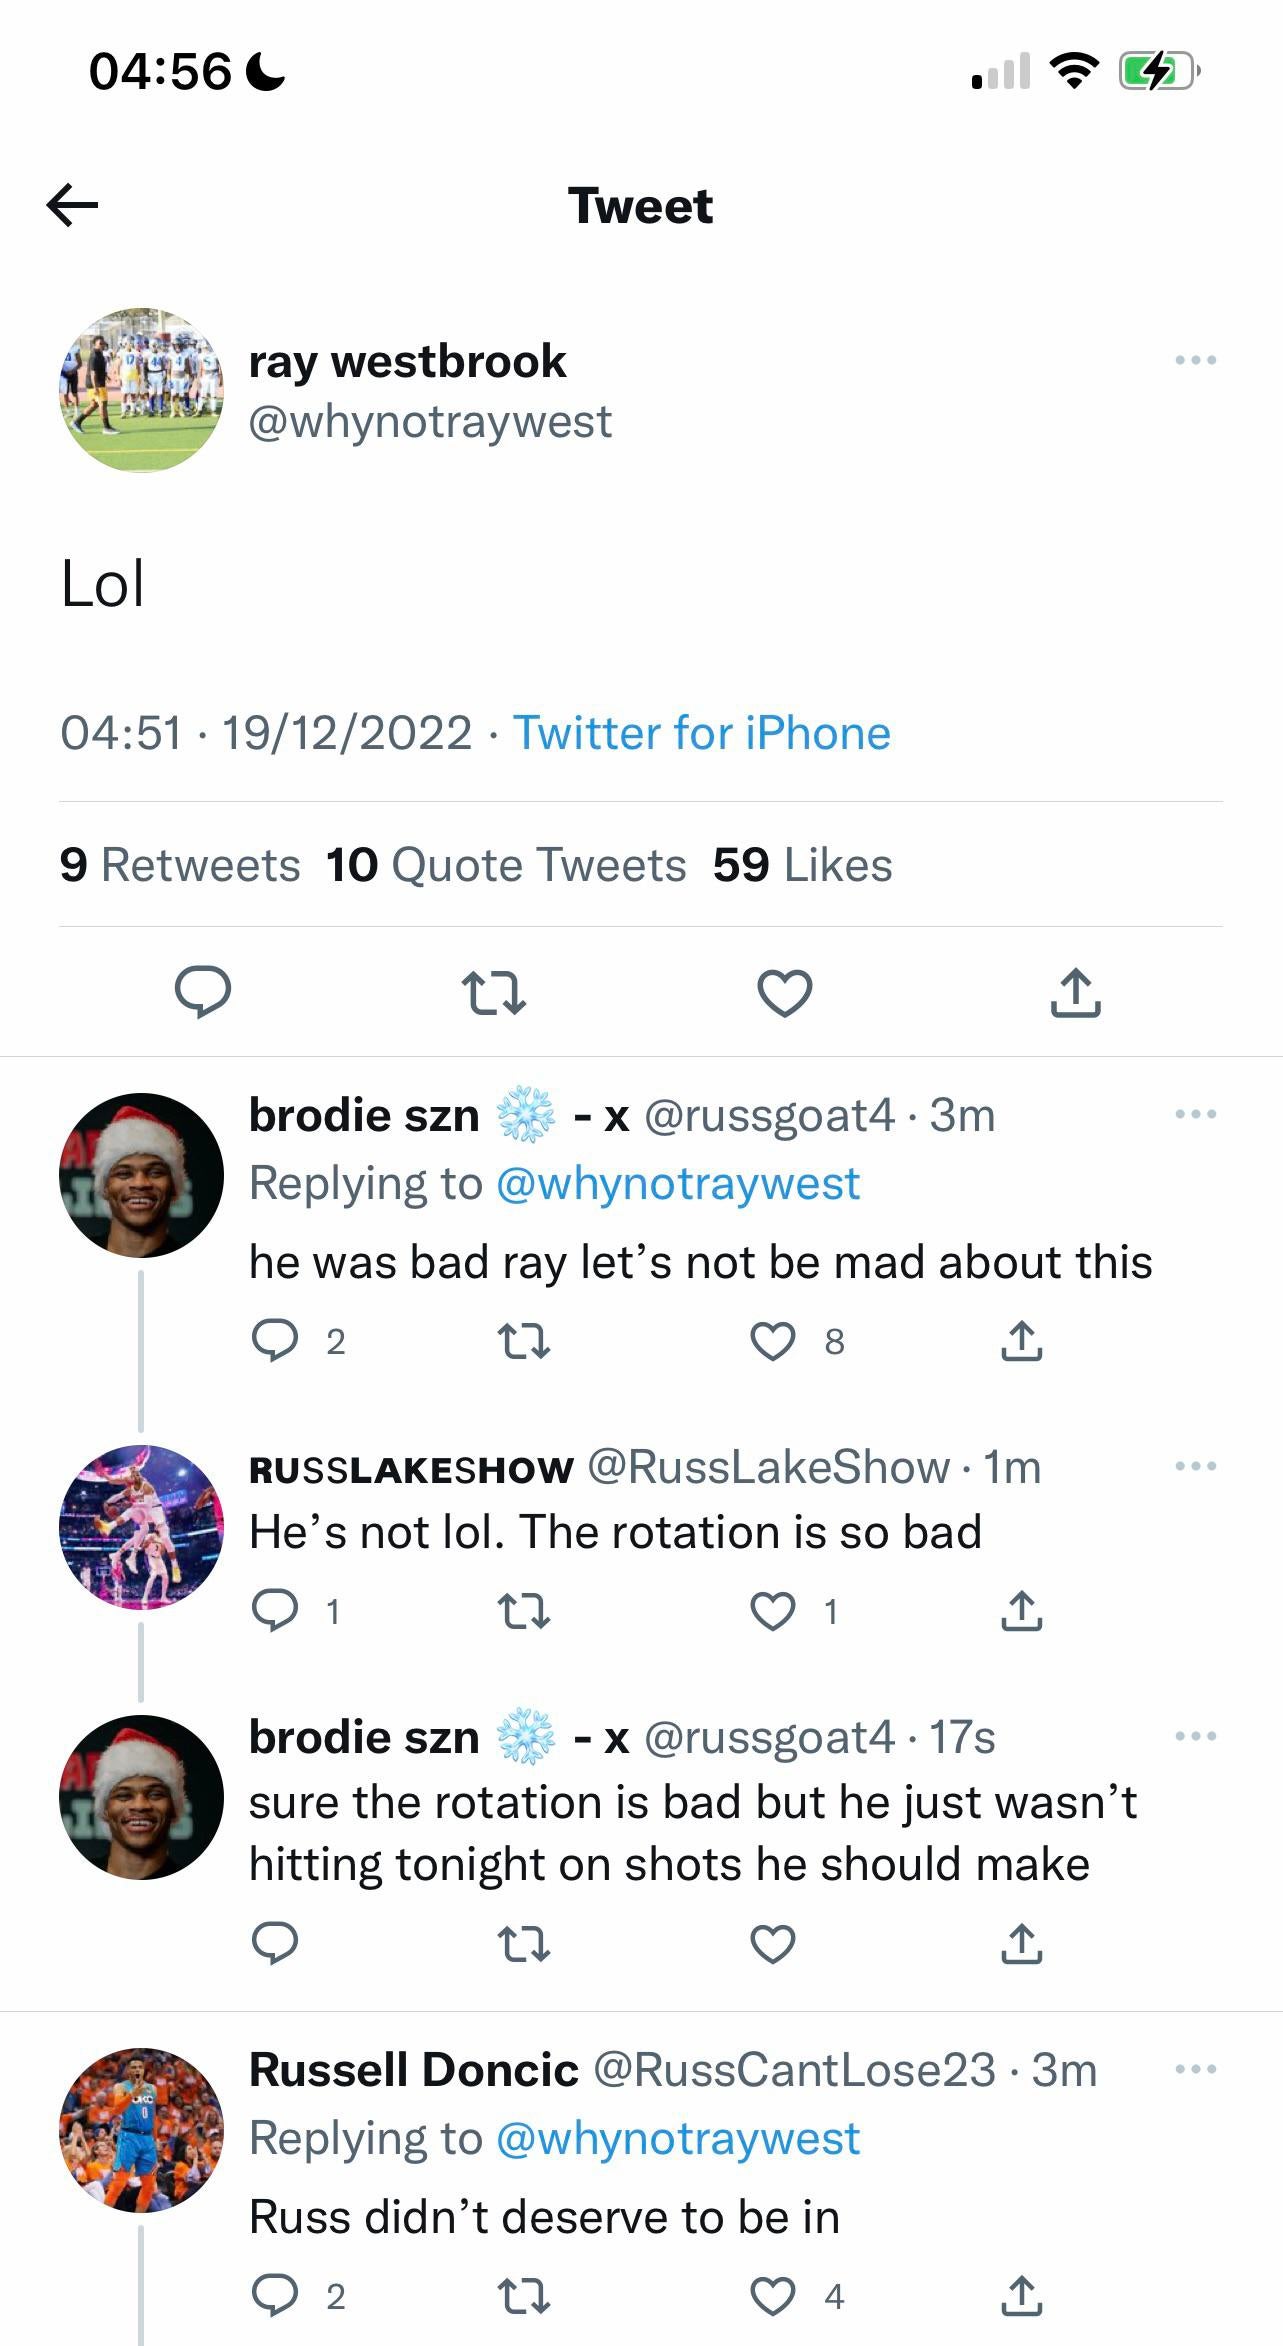Reply to the "he was bad ray" tweet
The image size is (1283, 2346).
pyautogui.click(x=274, y=1341)
